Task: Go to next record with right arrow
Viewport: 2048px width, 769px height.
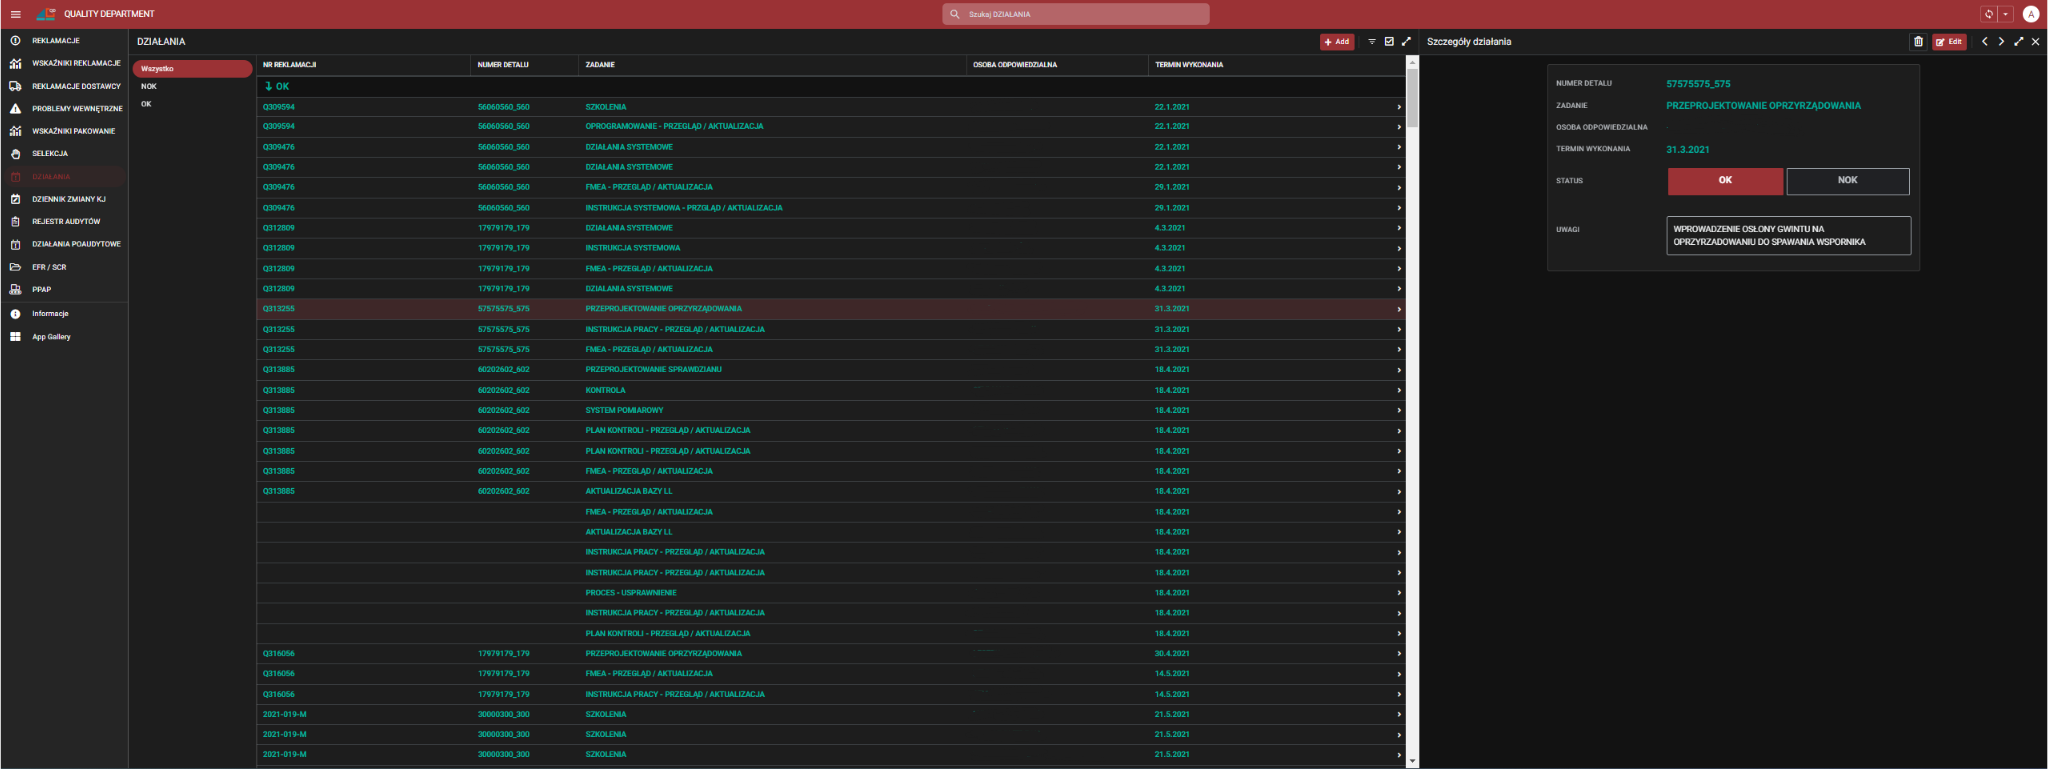Action: (x=2001, y=42)
